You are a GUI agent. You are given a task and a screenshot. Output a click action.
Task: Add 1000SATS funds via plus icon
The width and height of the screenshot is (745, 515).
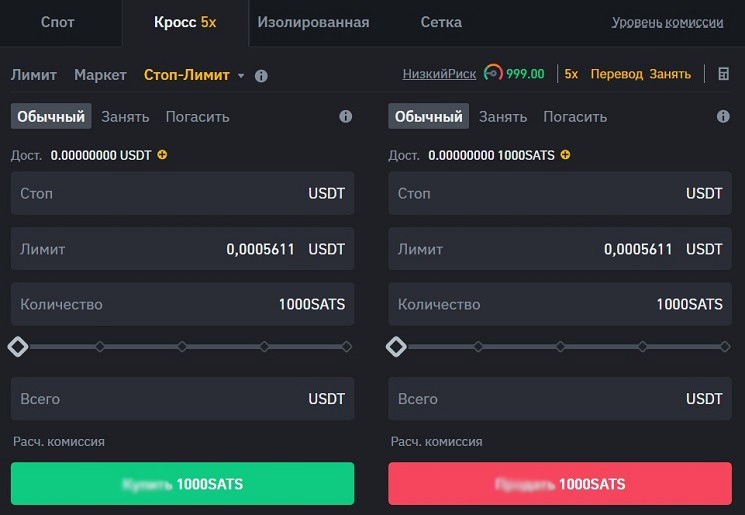(565, 155)
